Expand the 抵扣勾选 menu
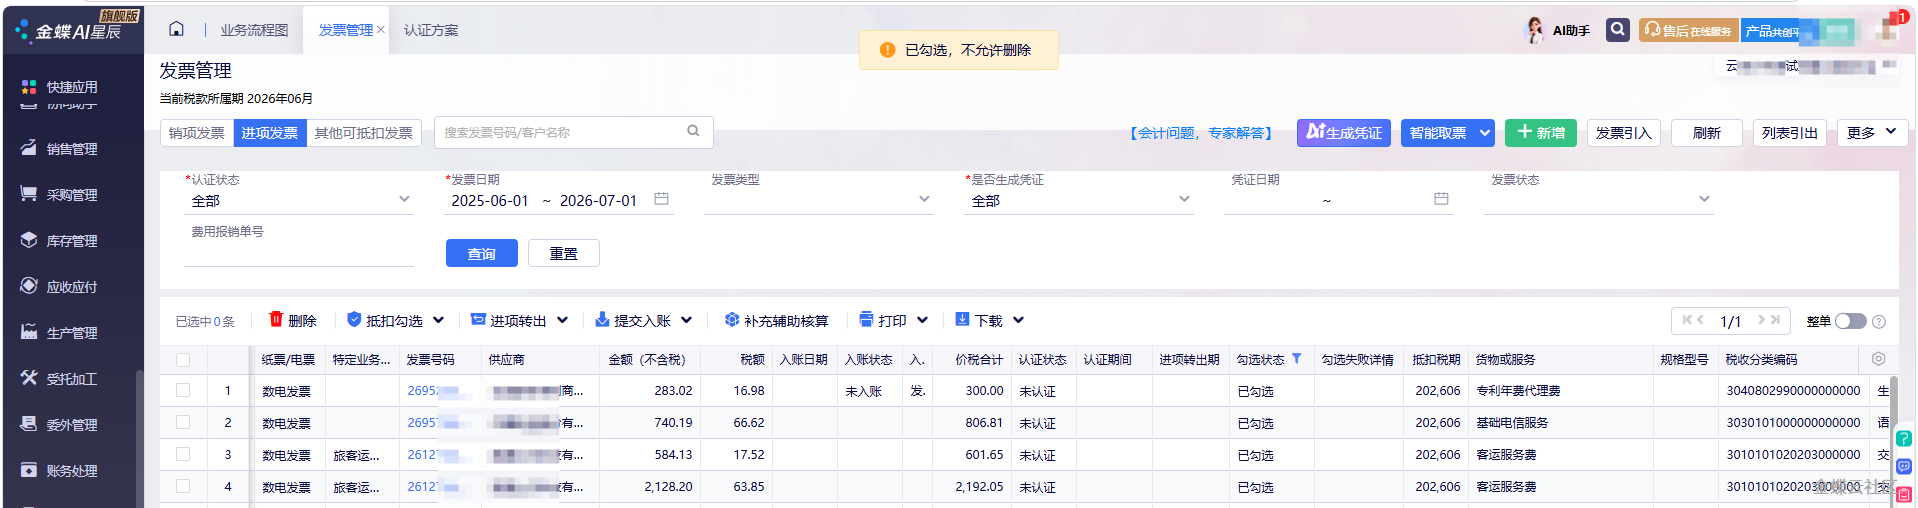The width and height of the screenshot is (1918, 508). click(438, 320)
